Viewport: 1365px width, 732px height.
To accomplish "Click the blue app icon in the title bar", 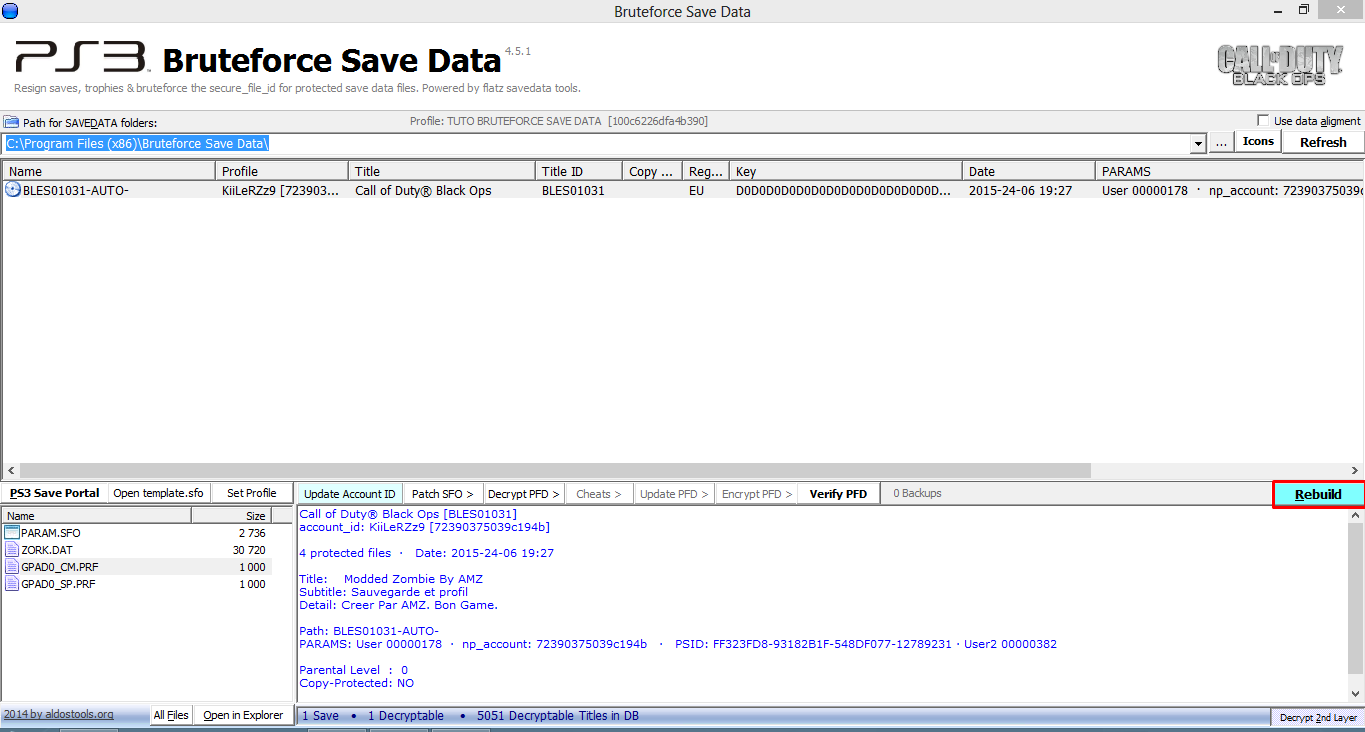I will coord(10,11).
